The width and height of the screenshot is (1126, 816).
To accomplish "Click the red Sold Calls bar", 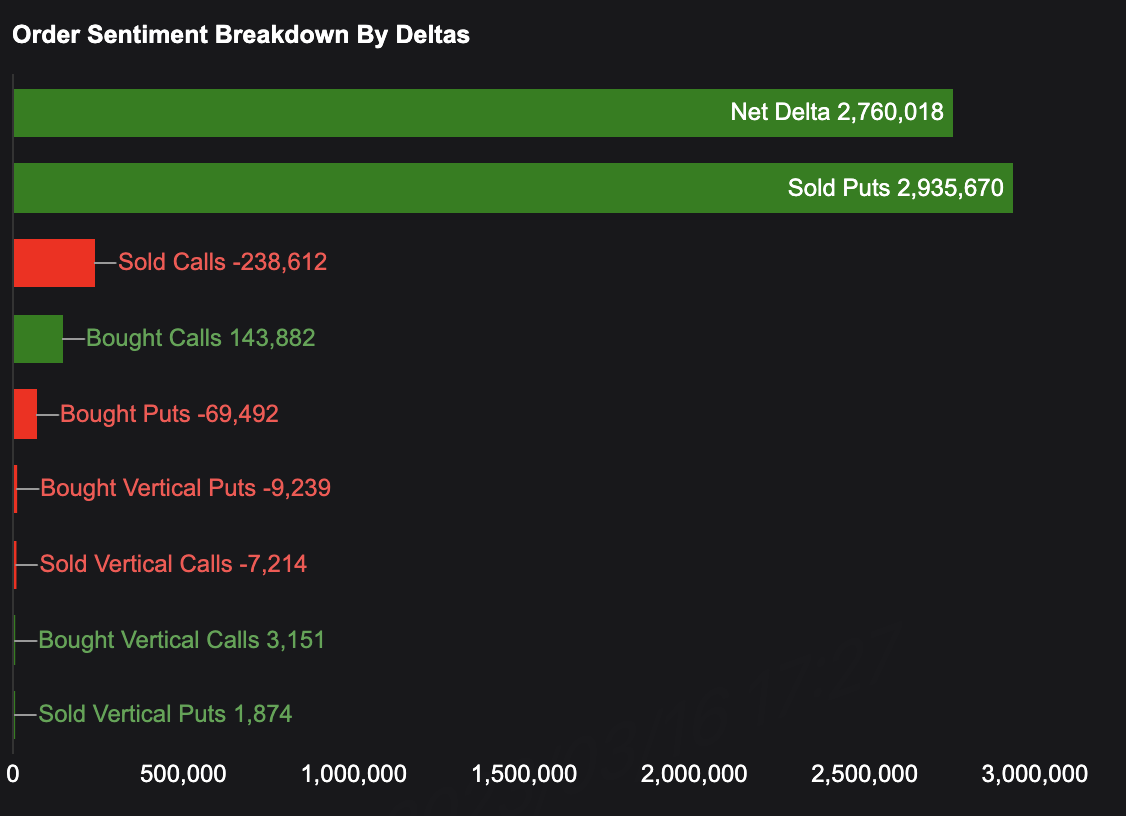I will [x=54, y=263].
